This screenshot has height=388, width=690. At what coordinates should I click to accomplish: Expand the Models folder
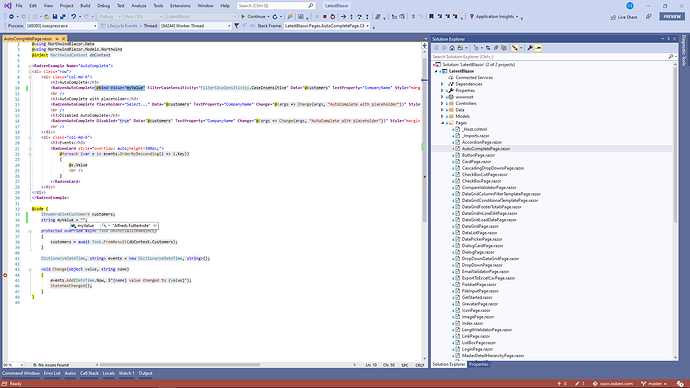pyautogui.click(x=442, y=116)
